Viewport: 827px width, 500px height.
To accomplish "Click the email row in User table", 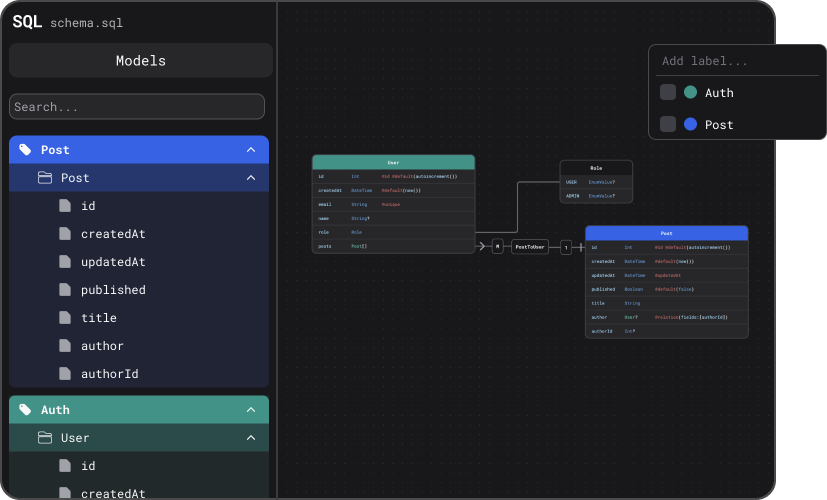I will [x=393, y=204].
